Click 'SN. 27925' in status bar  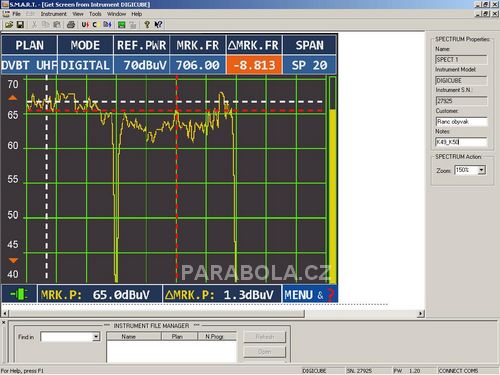coord(359,371)
